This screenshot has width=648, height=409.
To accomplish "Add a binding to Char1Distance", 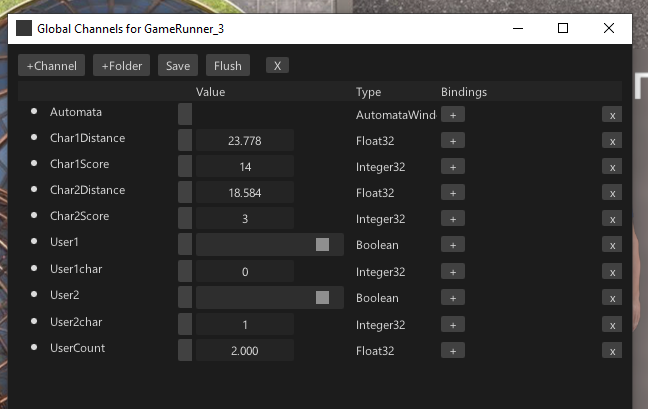I will point(453,140).
